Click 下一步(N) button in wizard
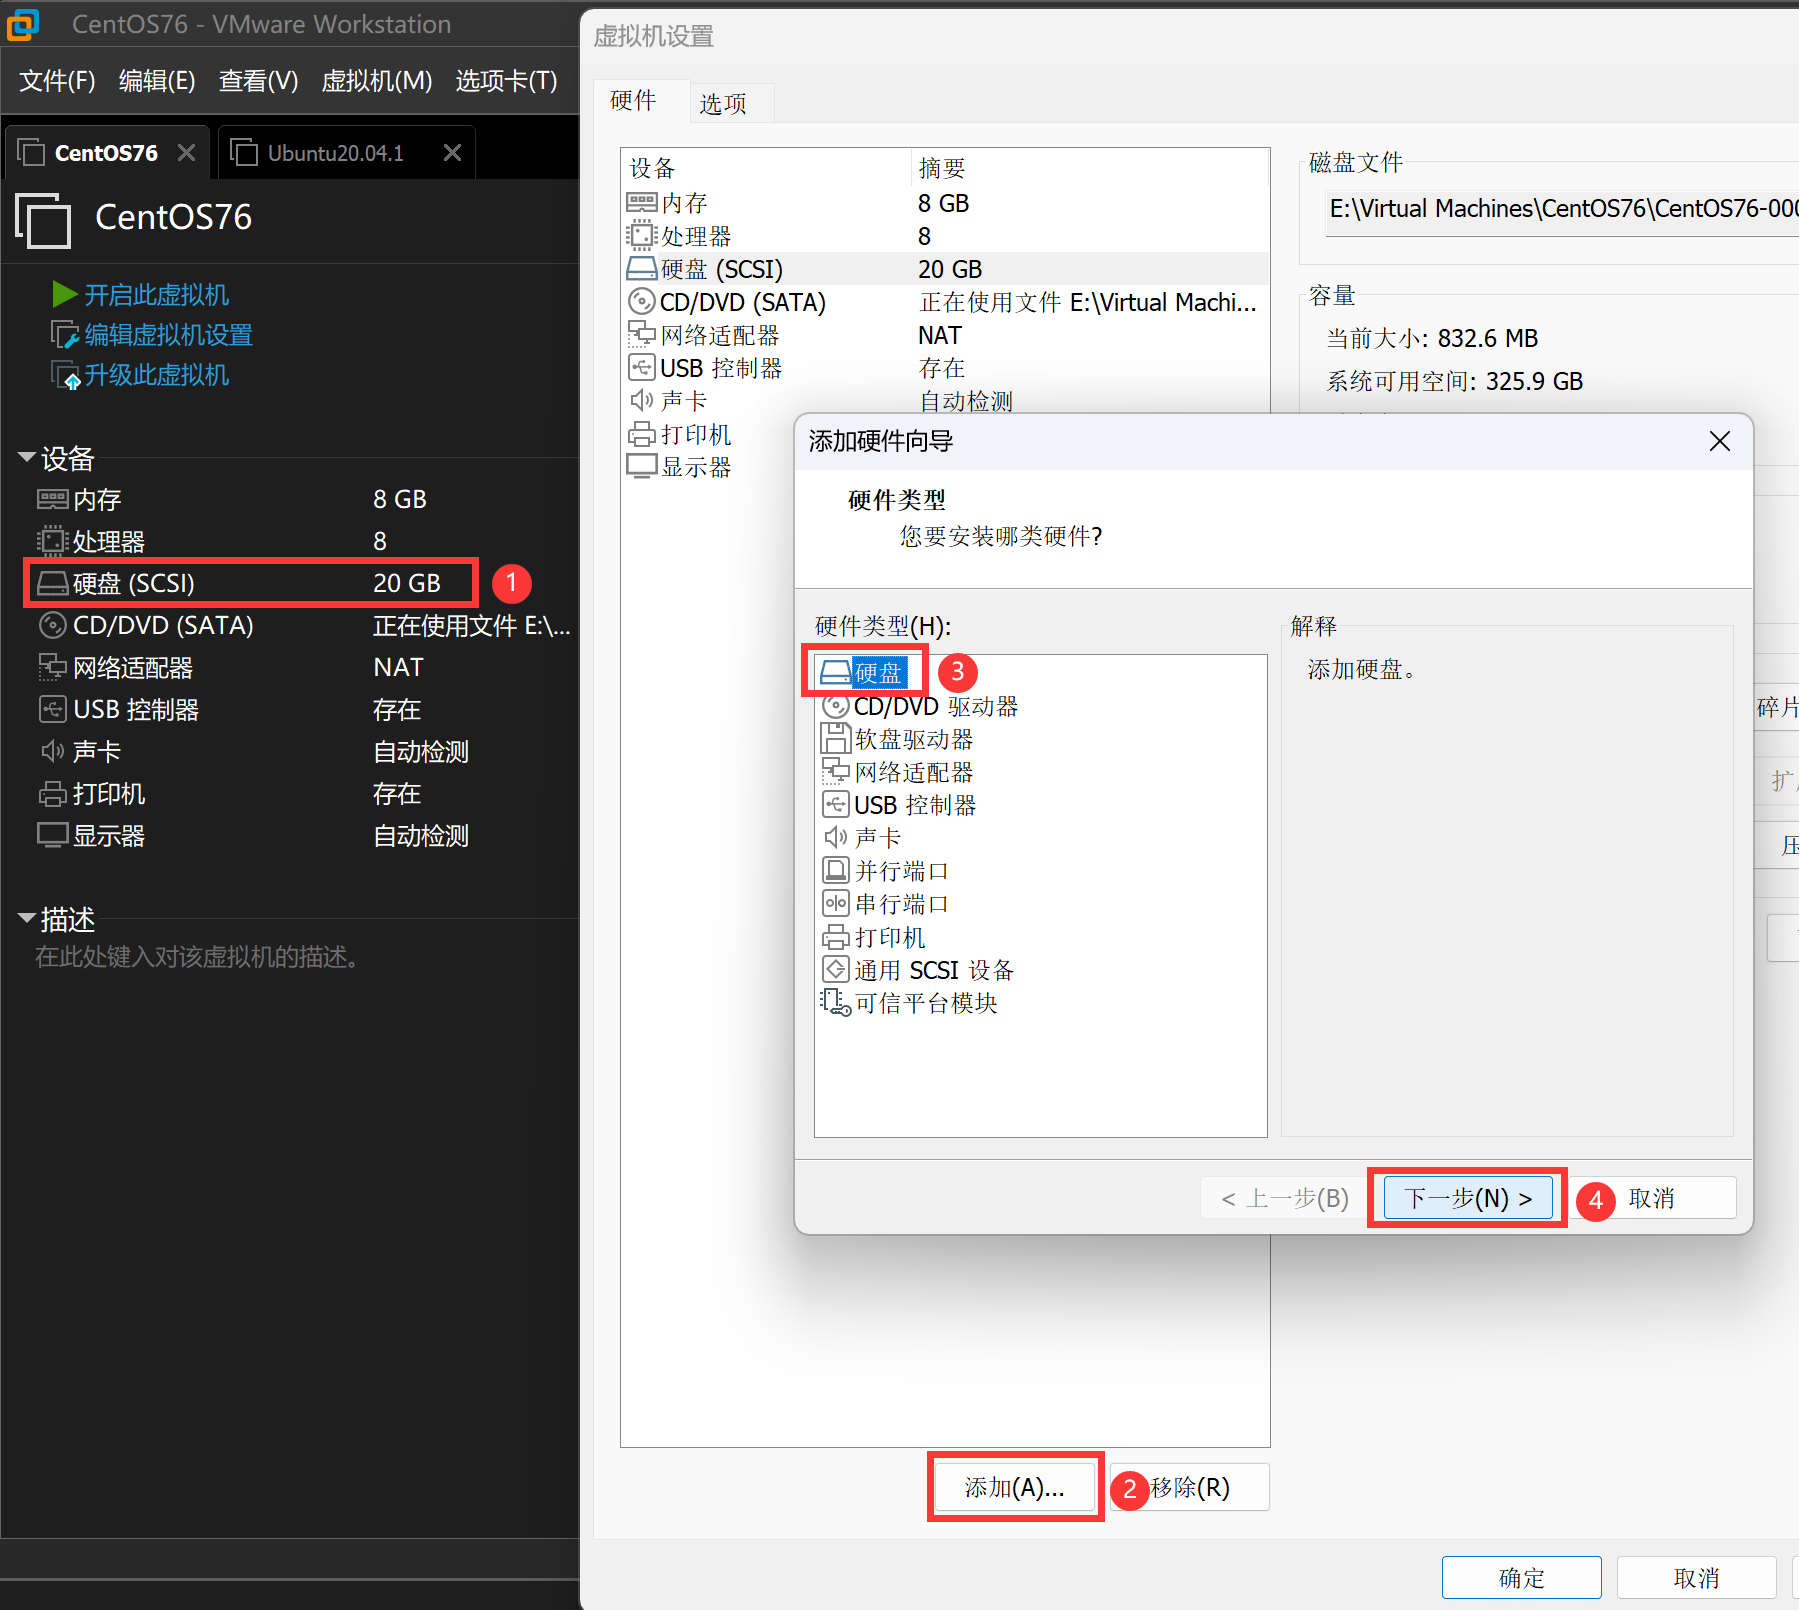1799x1610 pixels. click(x=1467, y=1198)
